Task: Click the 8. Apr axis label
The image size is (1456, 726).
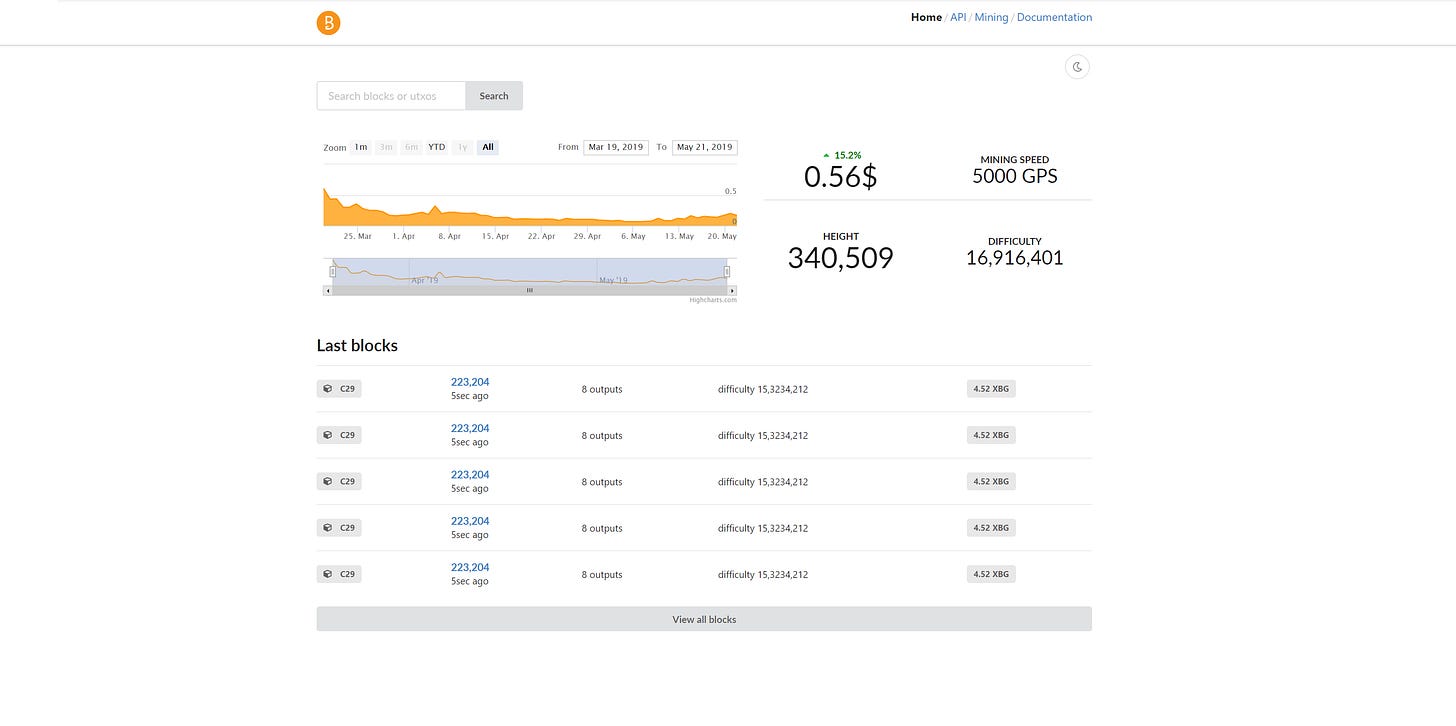Action: (448, 236)
